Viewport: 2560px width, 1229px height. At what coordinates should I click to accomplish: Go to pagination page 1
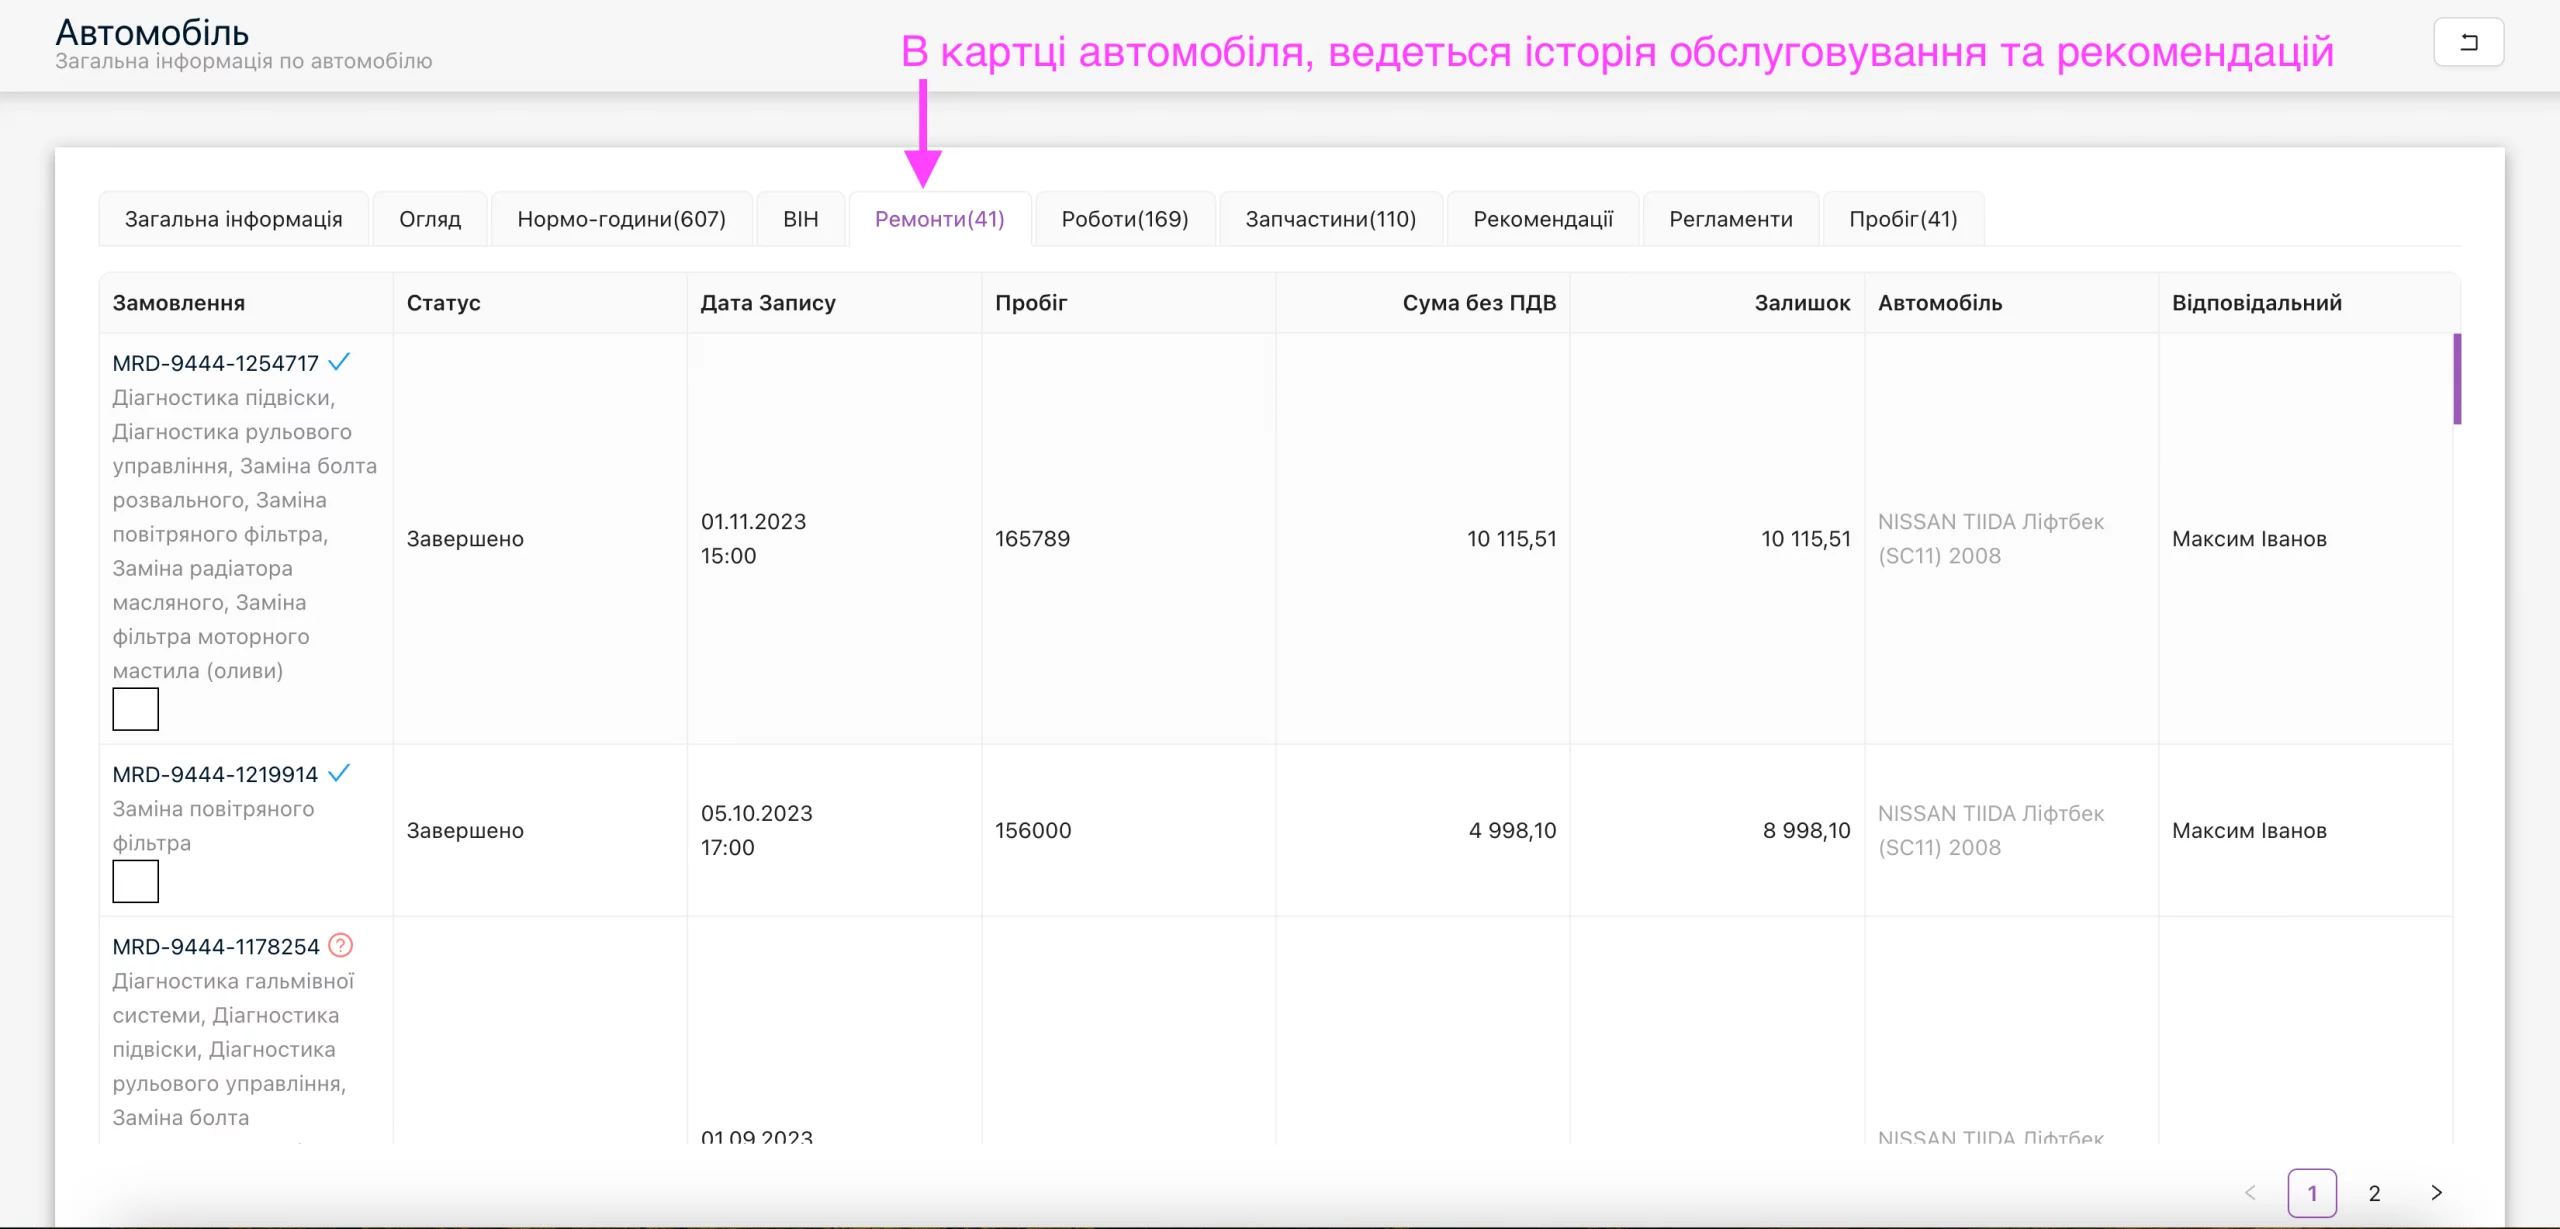(2312, 1192)
